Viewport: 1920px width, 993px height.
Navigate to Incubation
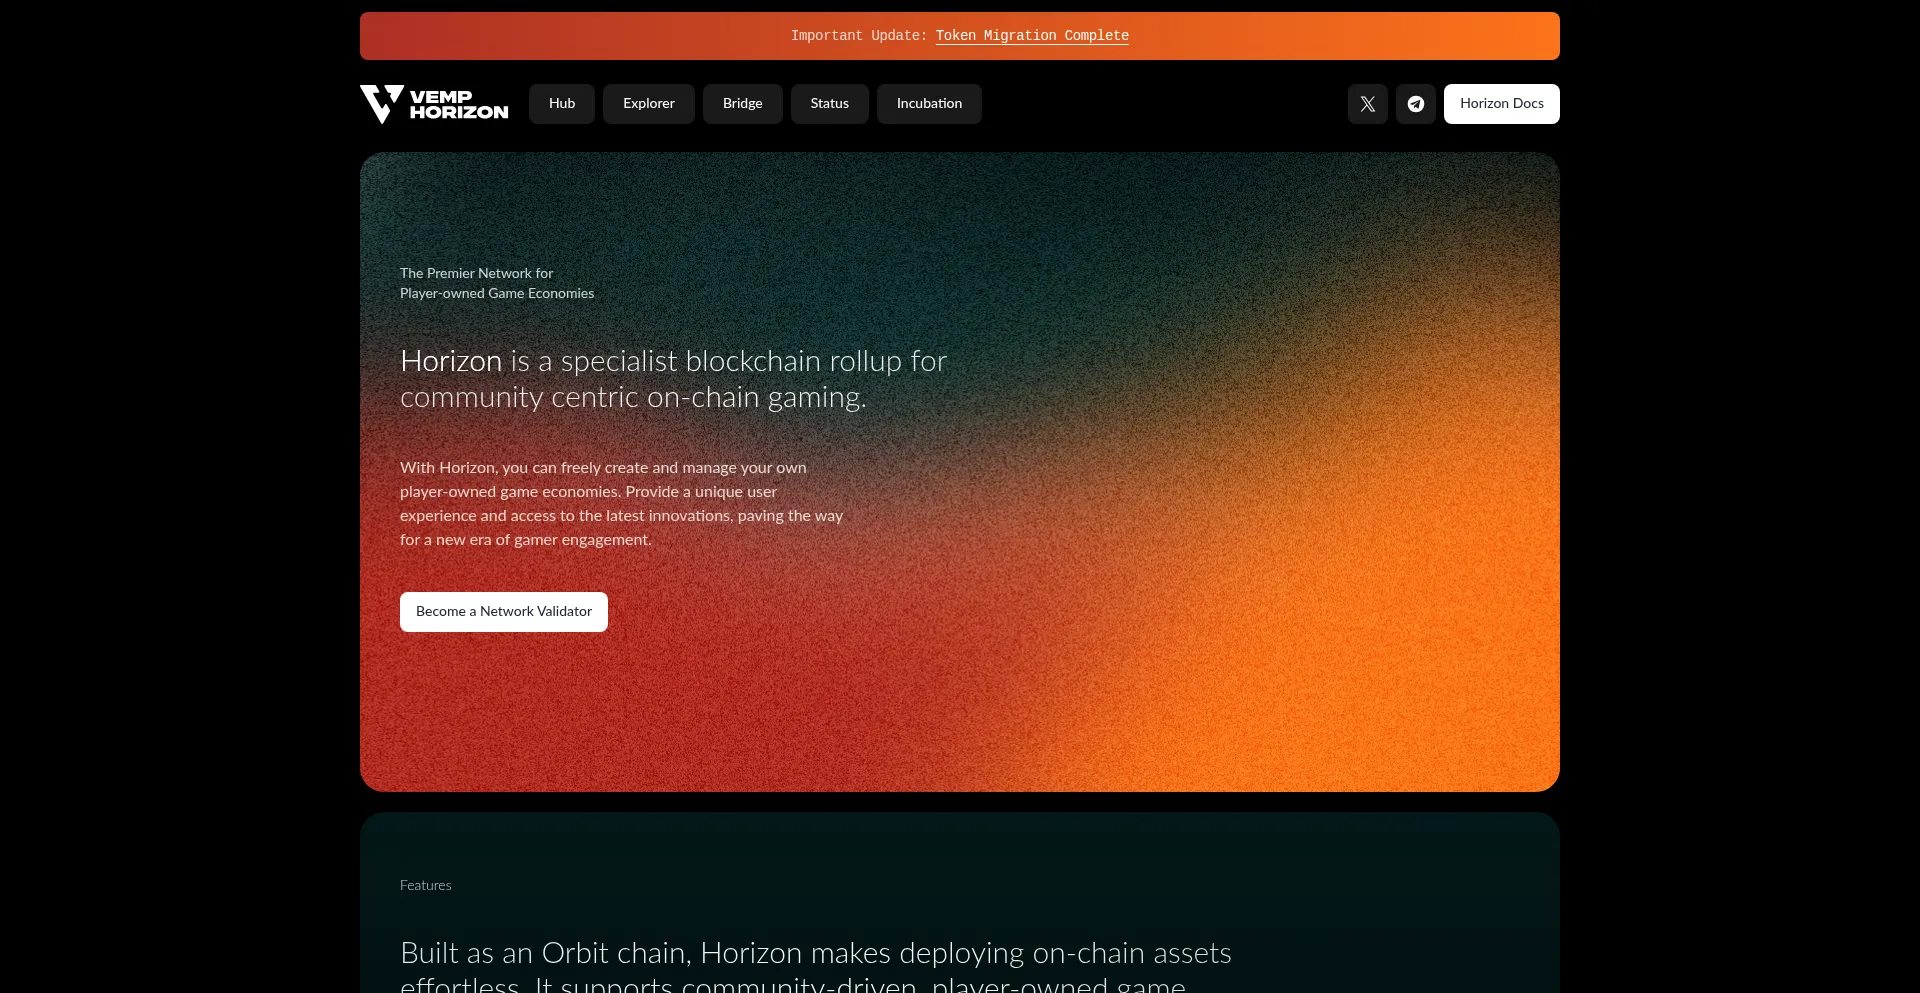(x=929, y=104)
